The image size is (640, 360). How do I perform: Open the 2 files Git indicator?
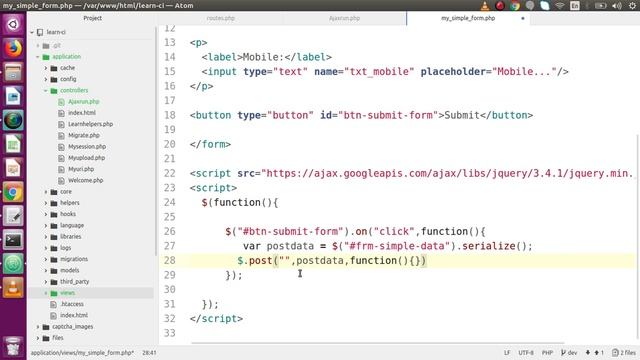(x=624, y=353)
